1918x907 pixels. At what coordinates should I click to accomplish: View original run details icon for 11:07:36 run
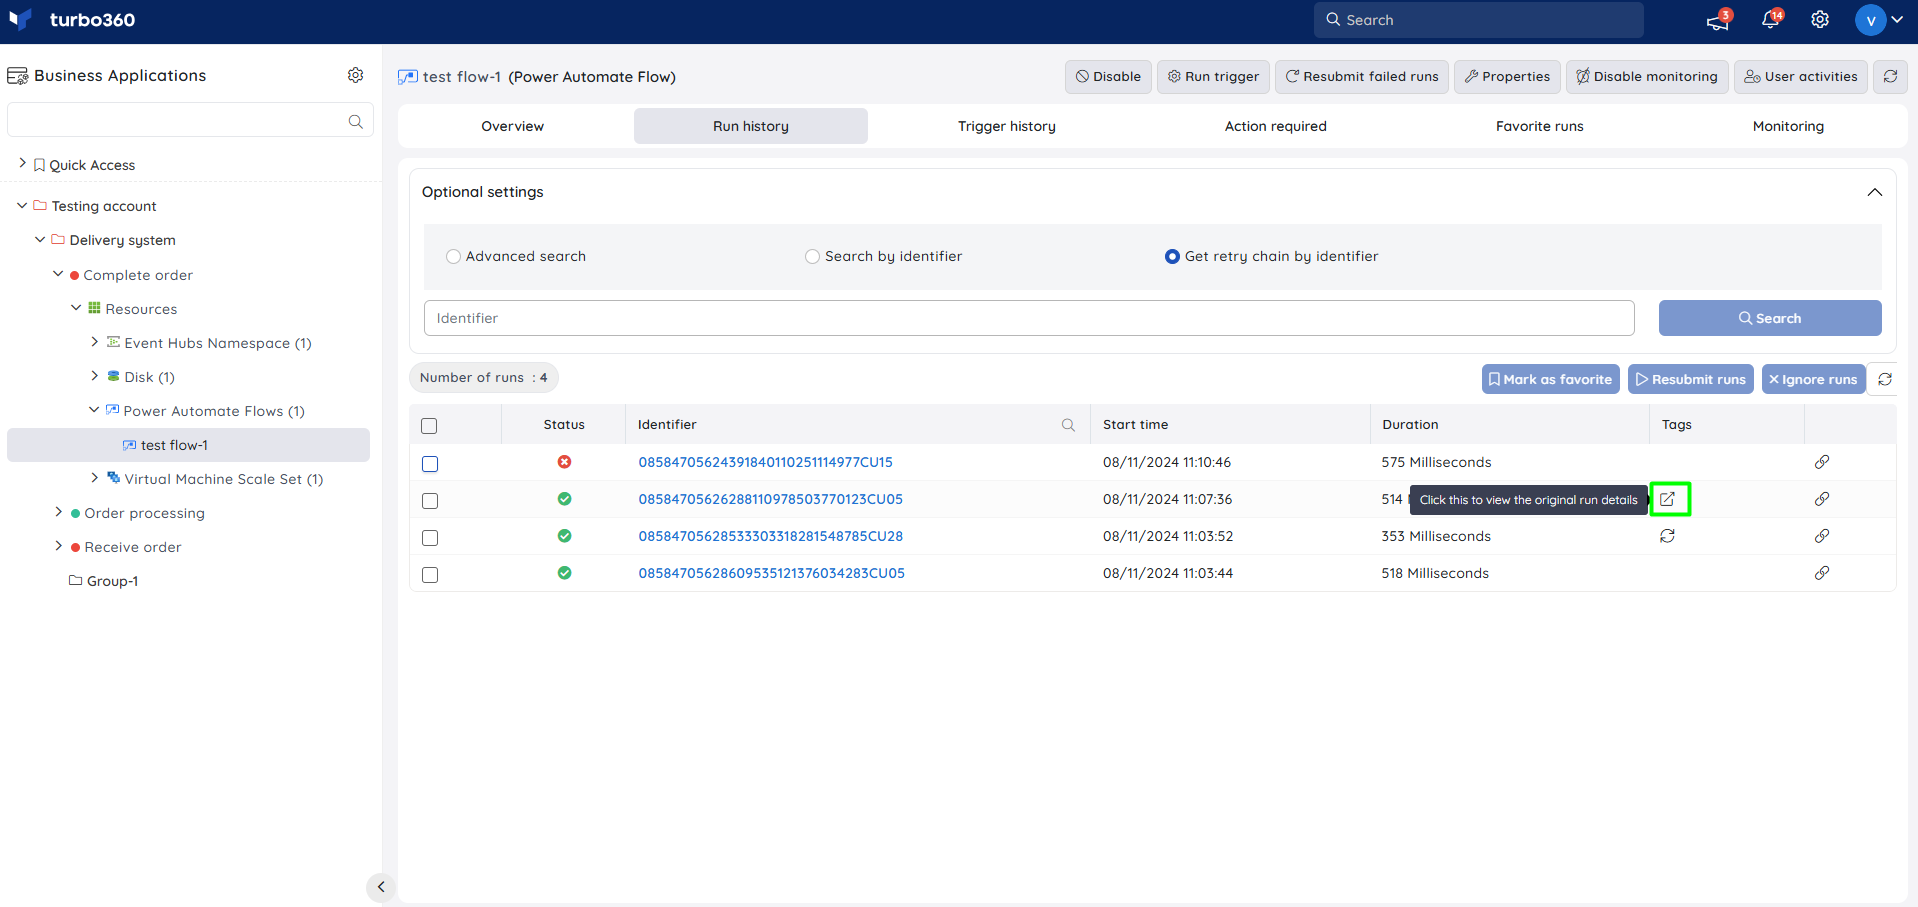click(1668, 499)
